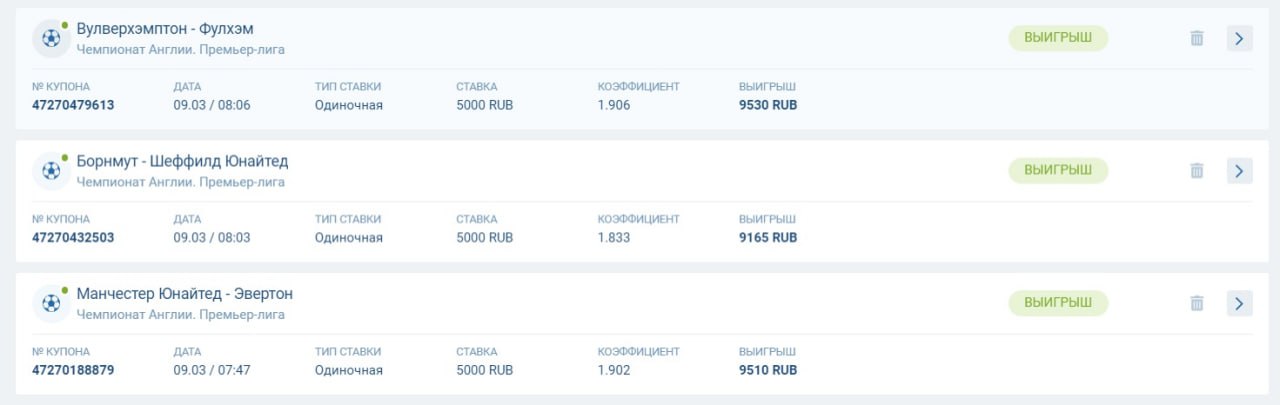
Task: Expand the Борнмут - Шеффилд Юнайтед bet arrow
Action: click(x=1239, y=171)
